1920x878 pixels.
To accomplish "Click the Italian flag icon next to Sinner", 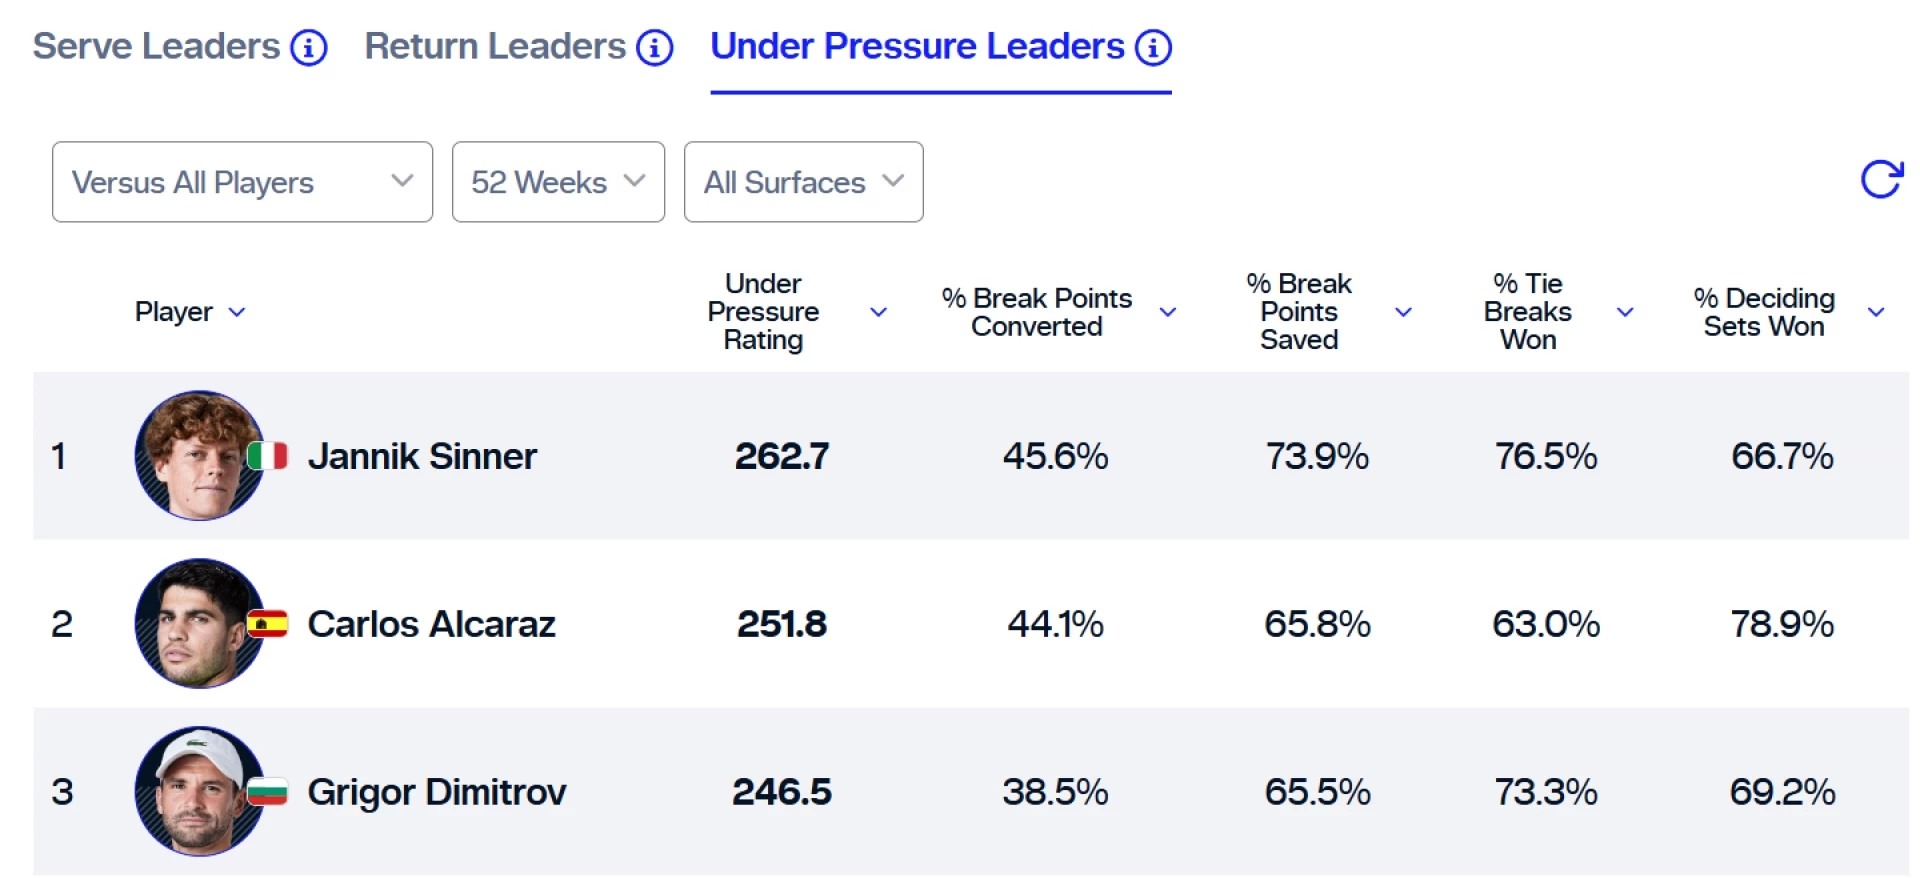I will (268, 456).
